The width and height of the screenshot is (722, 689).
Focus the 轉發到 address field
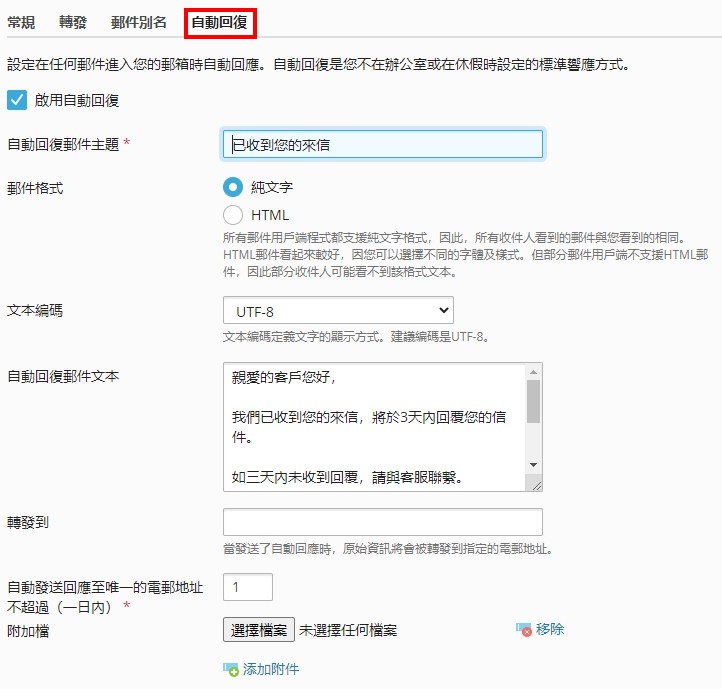click(x=383, y=522)
